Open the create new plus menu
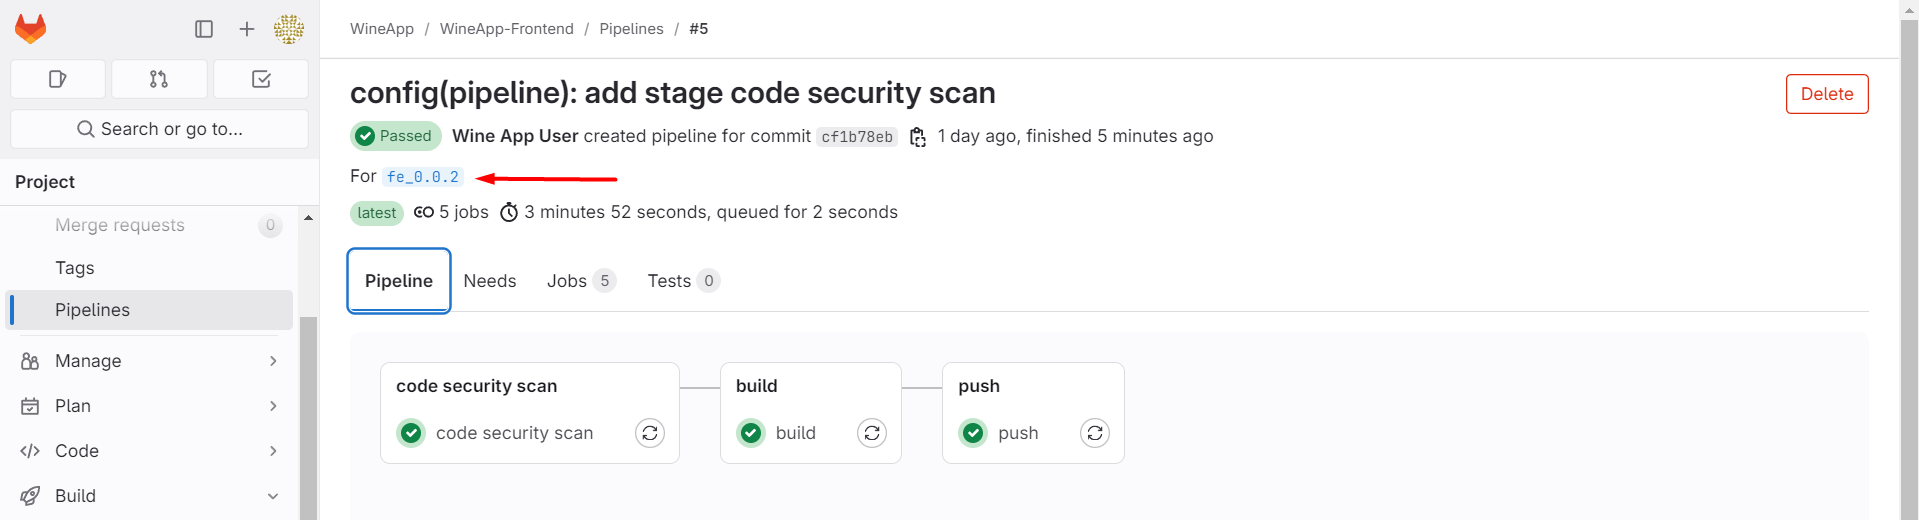The width and height of the screenshot is (1919, 520). pyautogui.click(x=247, y=29)
